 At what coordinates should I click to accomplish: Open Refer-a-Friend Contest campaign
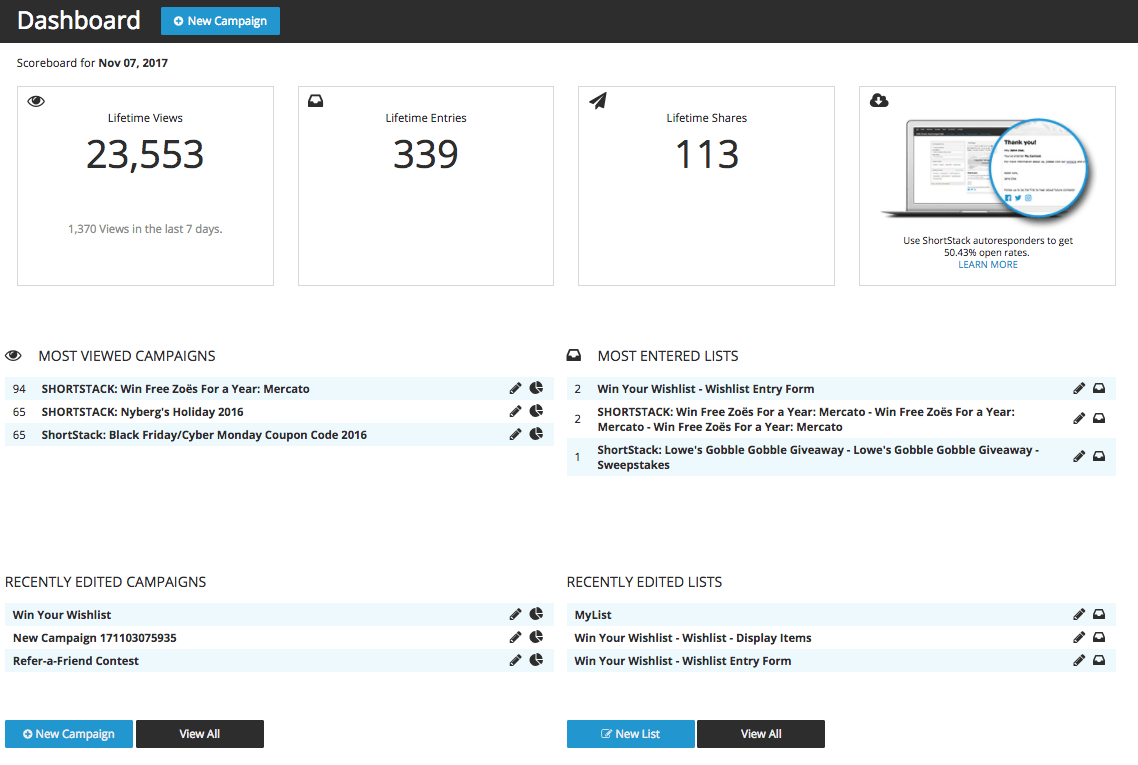pyautogui.click(x=76, y=661)
